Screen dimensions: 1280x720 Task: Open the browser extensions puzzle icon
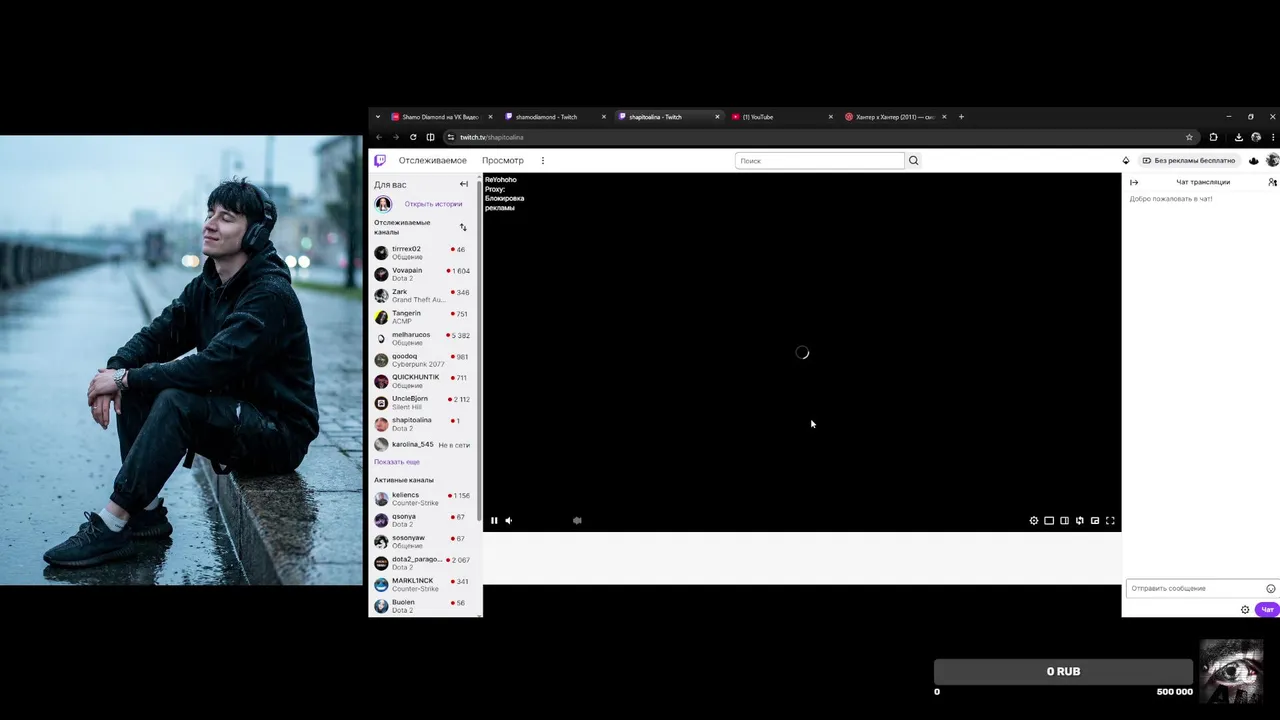click(1213, 137)
